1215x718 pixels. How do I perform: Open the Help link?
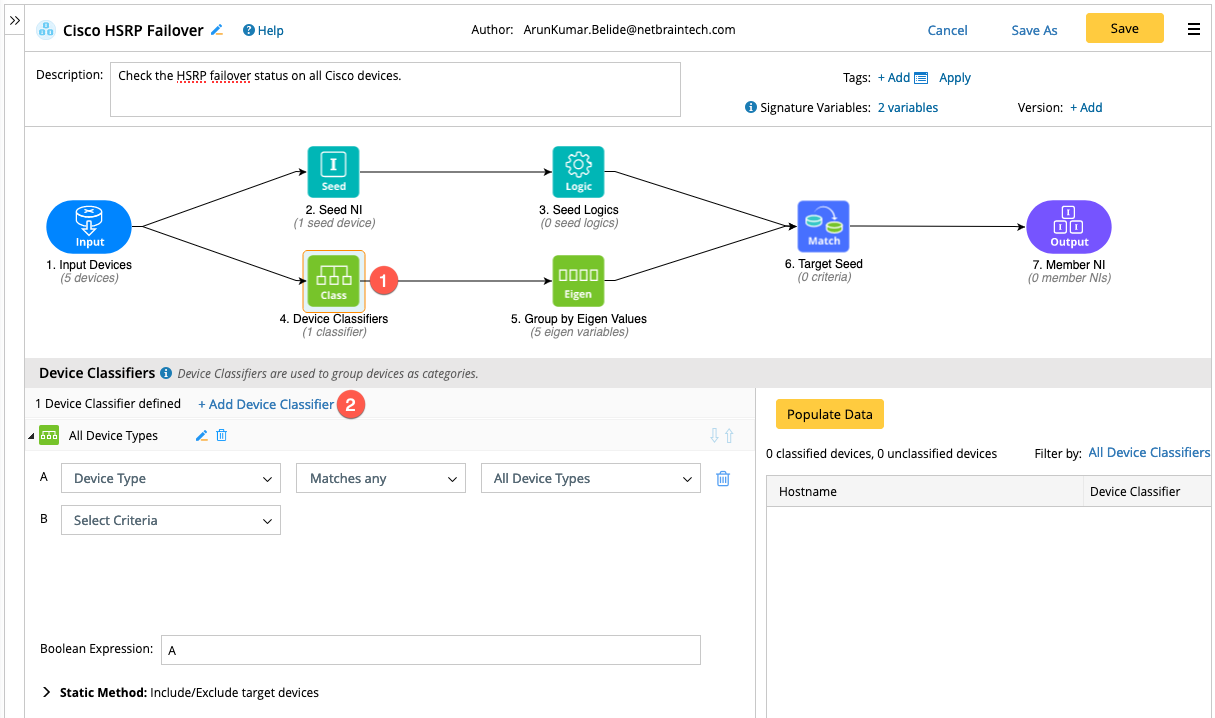click(263, 30)
